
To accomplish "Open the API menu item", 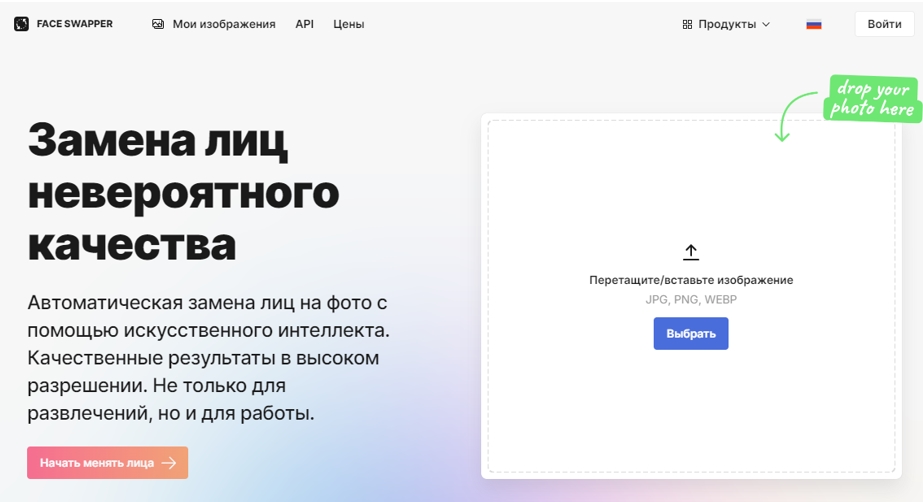I will pos(304,24).
